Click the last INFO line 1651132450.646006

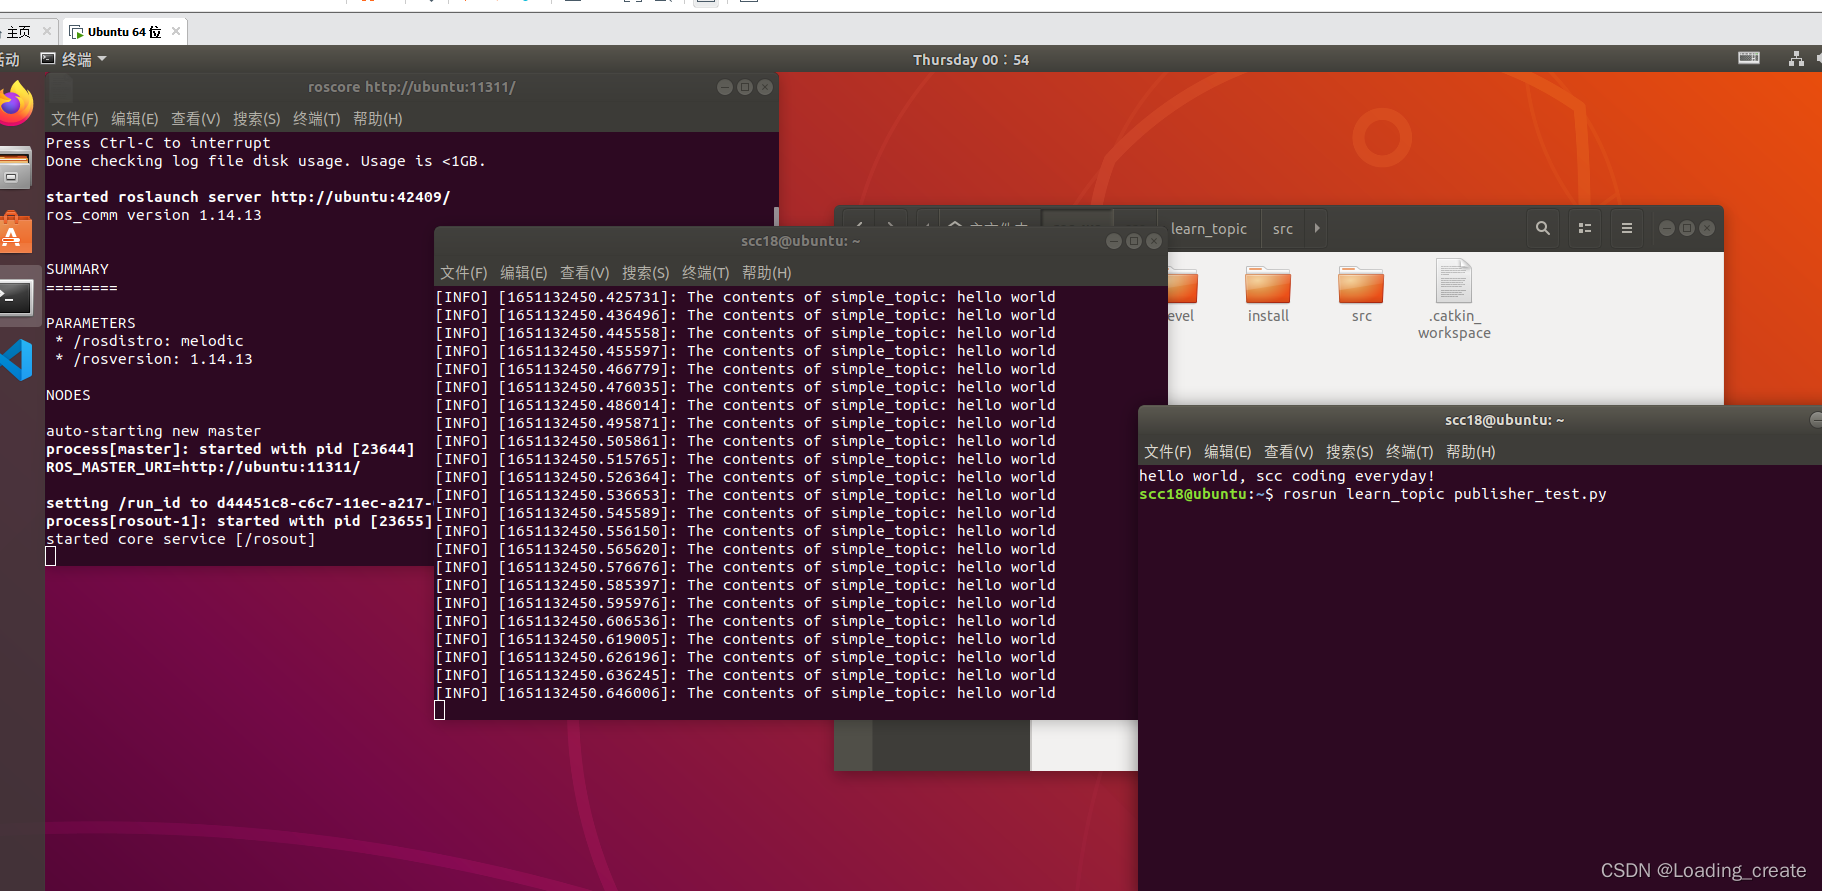pyautogui.click(x=745, y=693)
